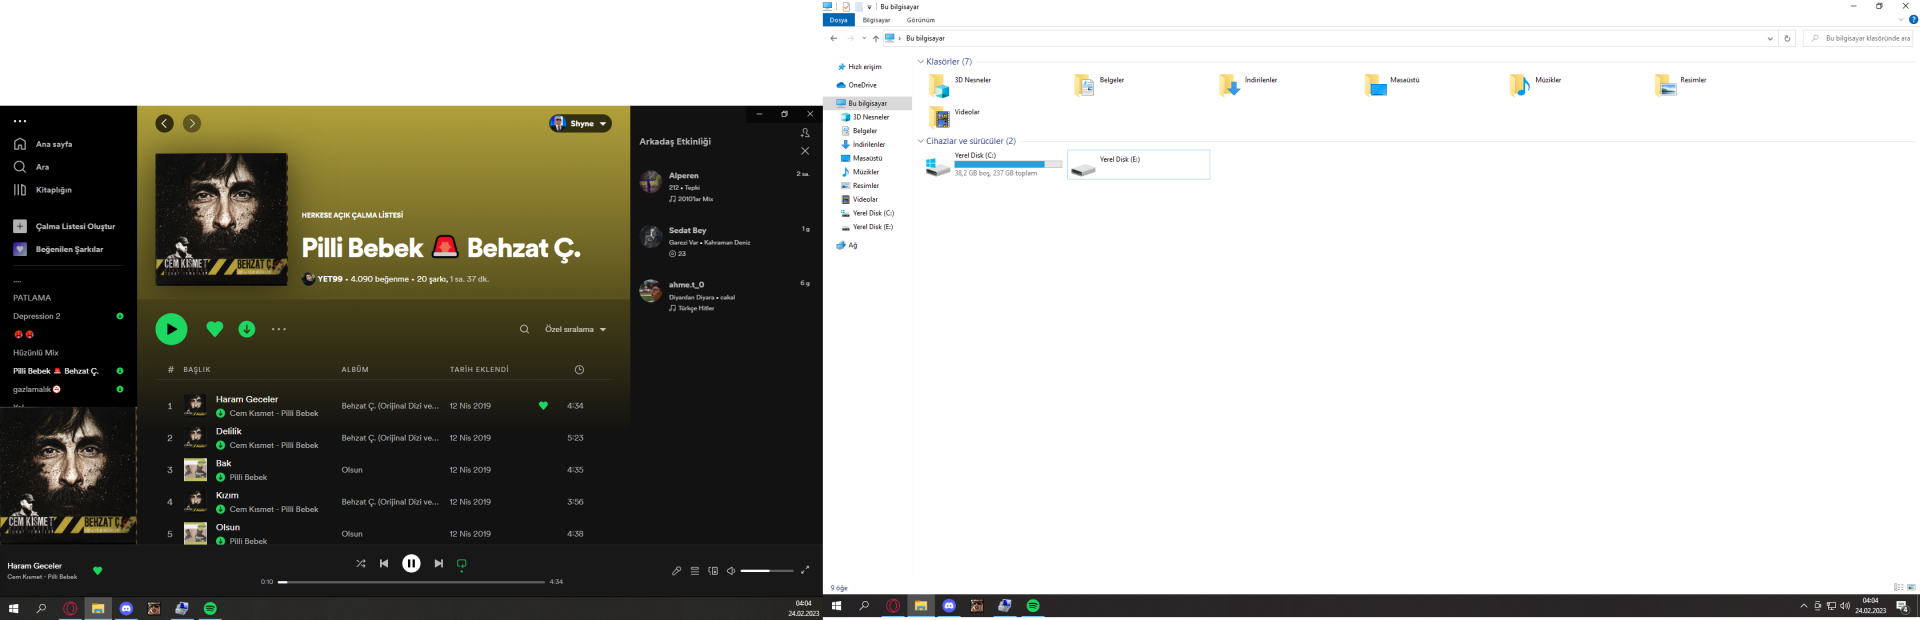The image size is (1920, 620).
Task: Seek in the song progress bar
Action: (x=411, y=582)
